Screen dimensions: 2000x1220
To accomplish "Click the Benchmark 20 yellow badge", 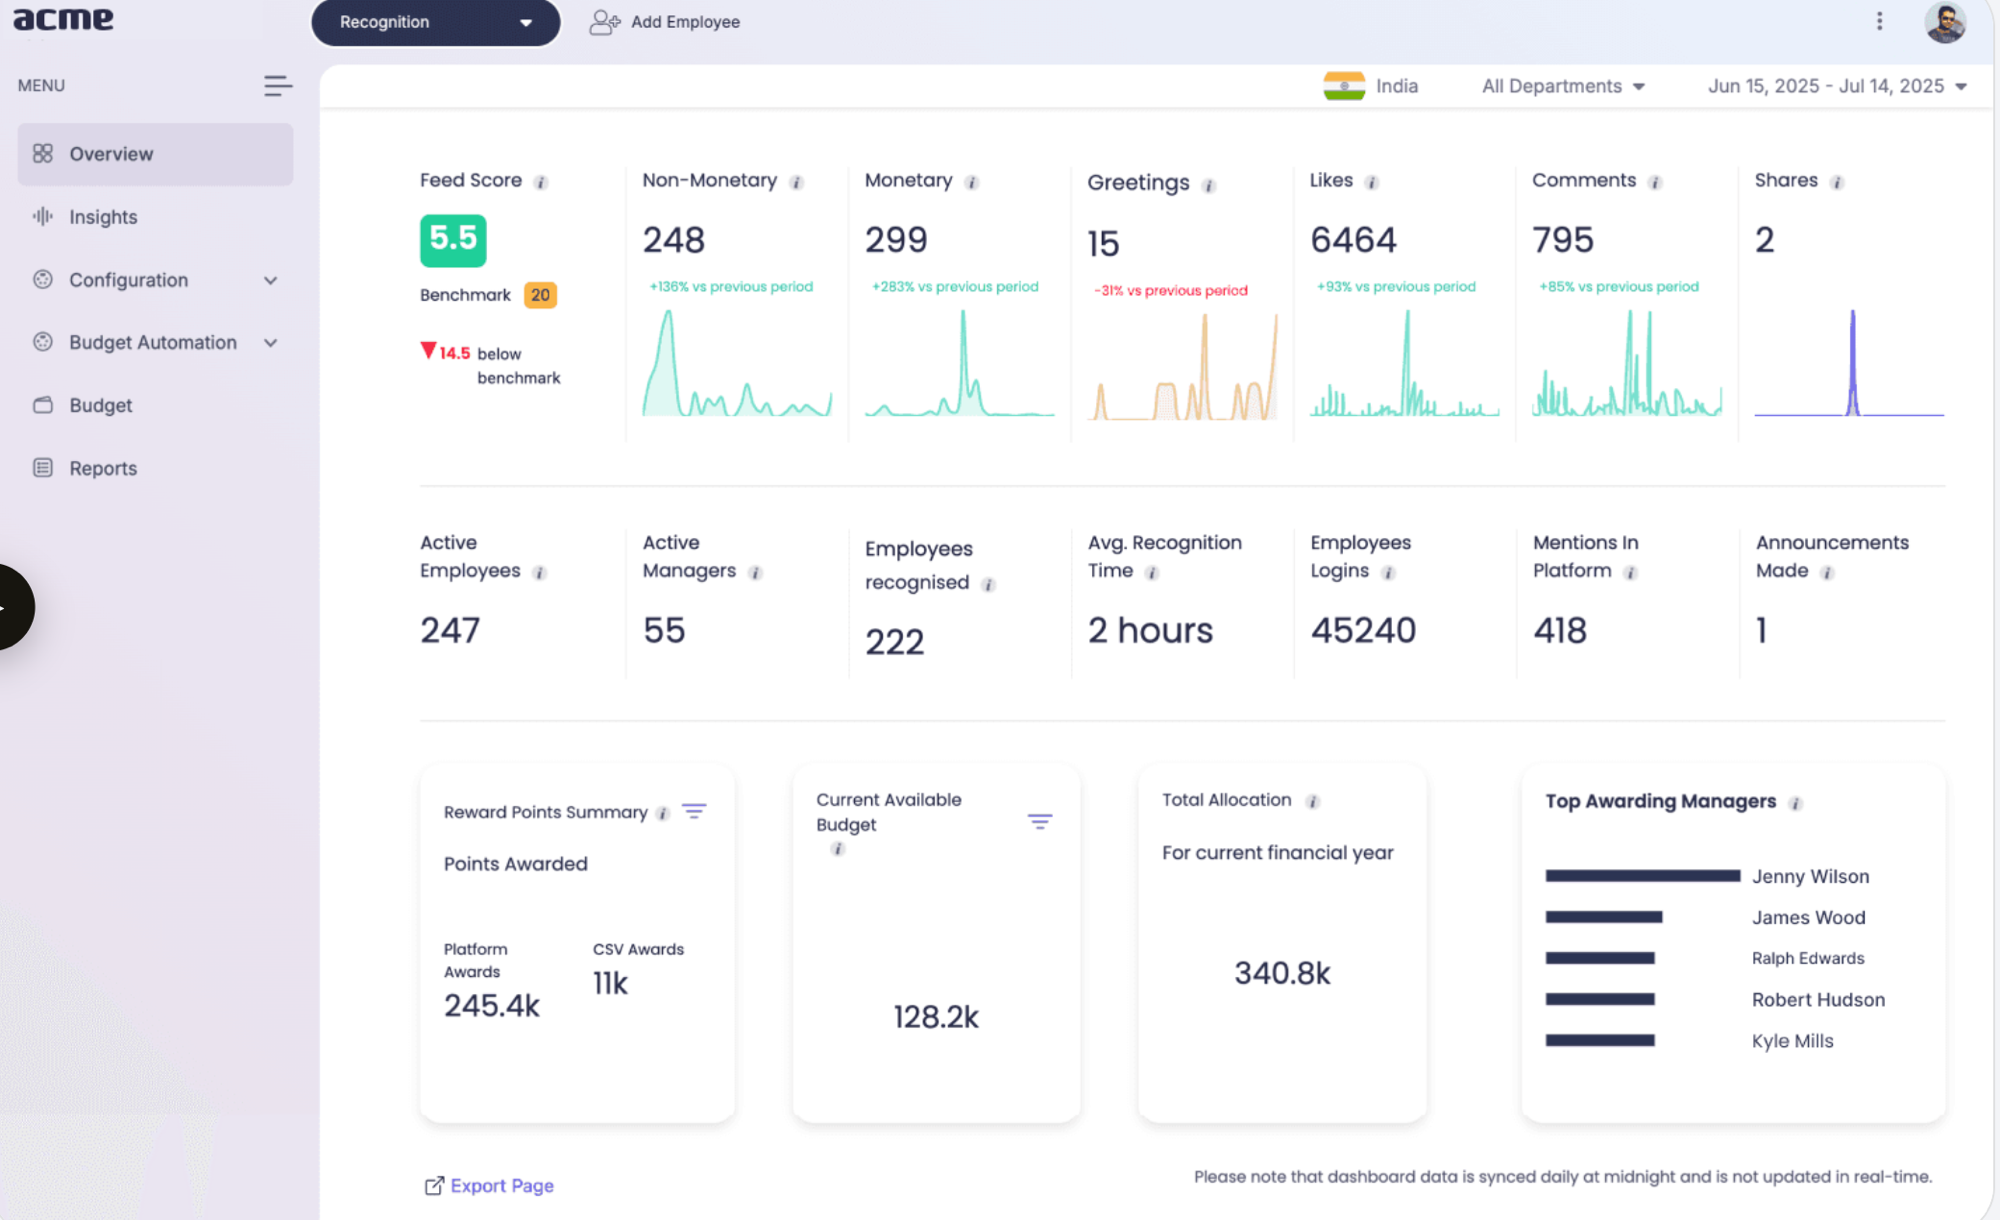I will click(540, 295).
